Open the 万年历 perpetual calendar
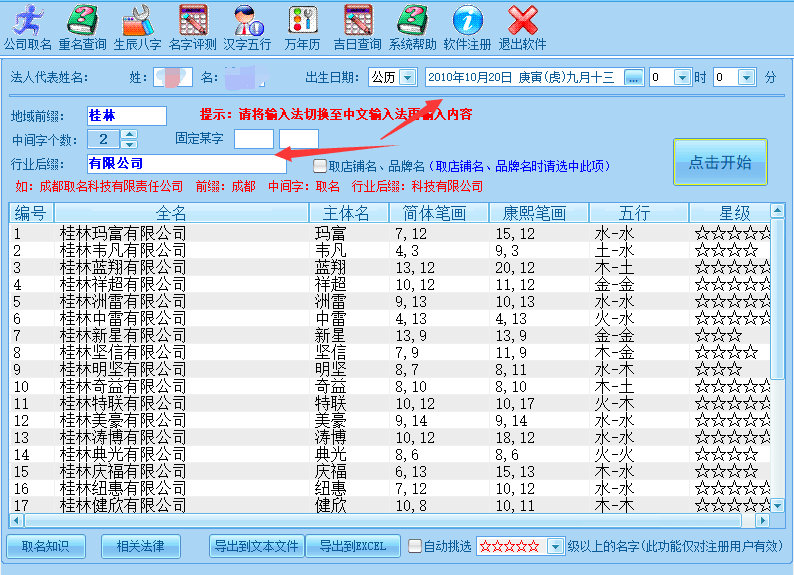794x575 pixels. pos(302,27)
